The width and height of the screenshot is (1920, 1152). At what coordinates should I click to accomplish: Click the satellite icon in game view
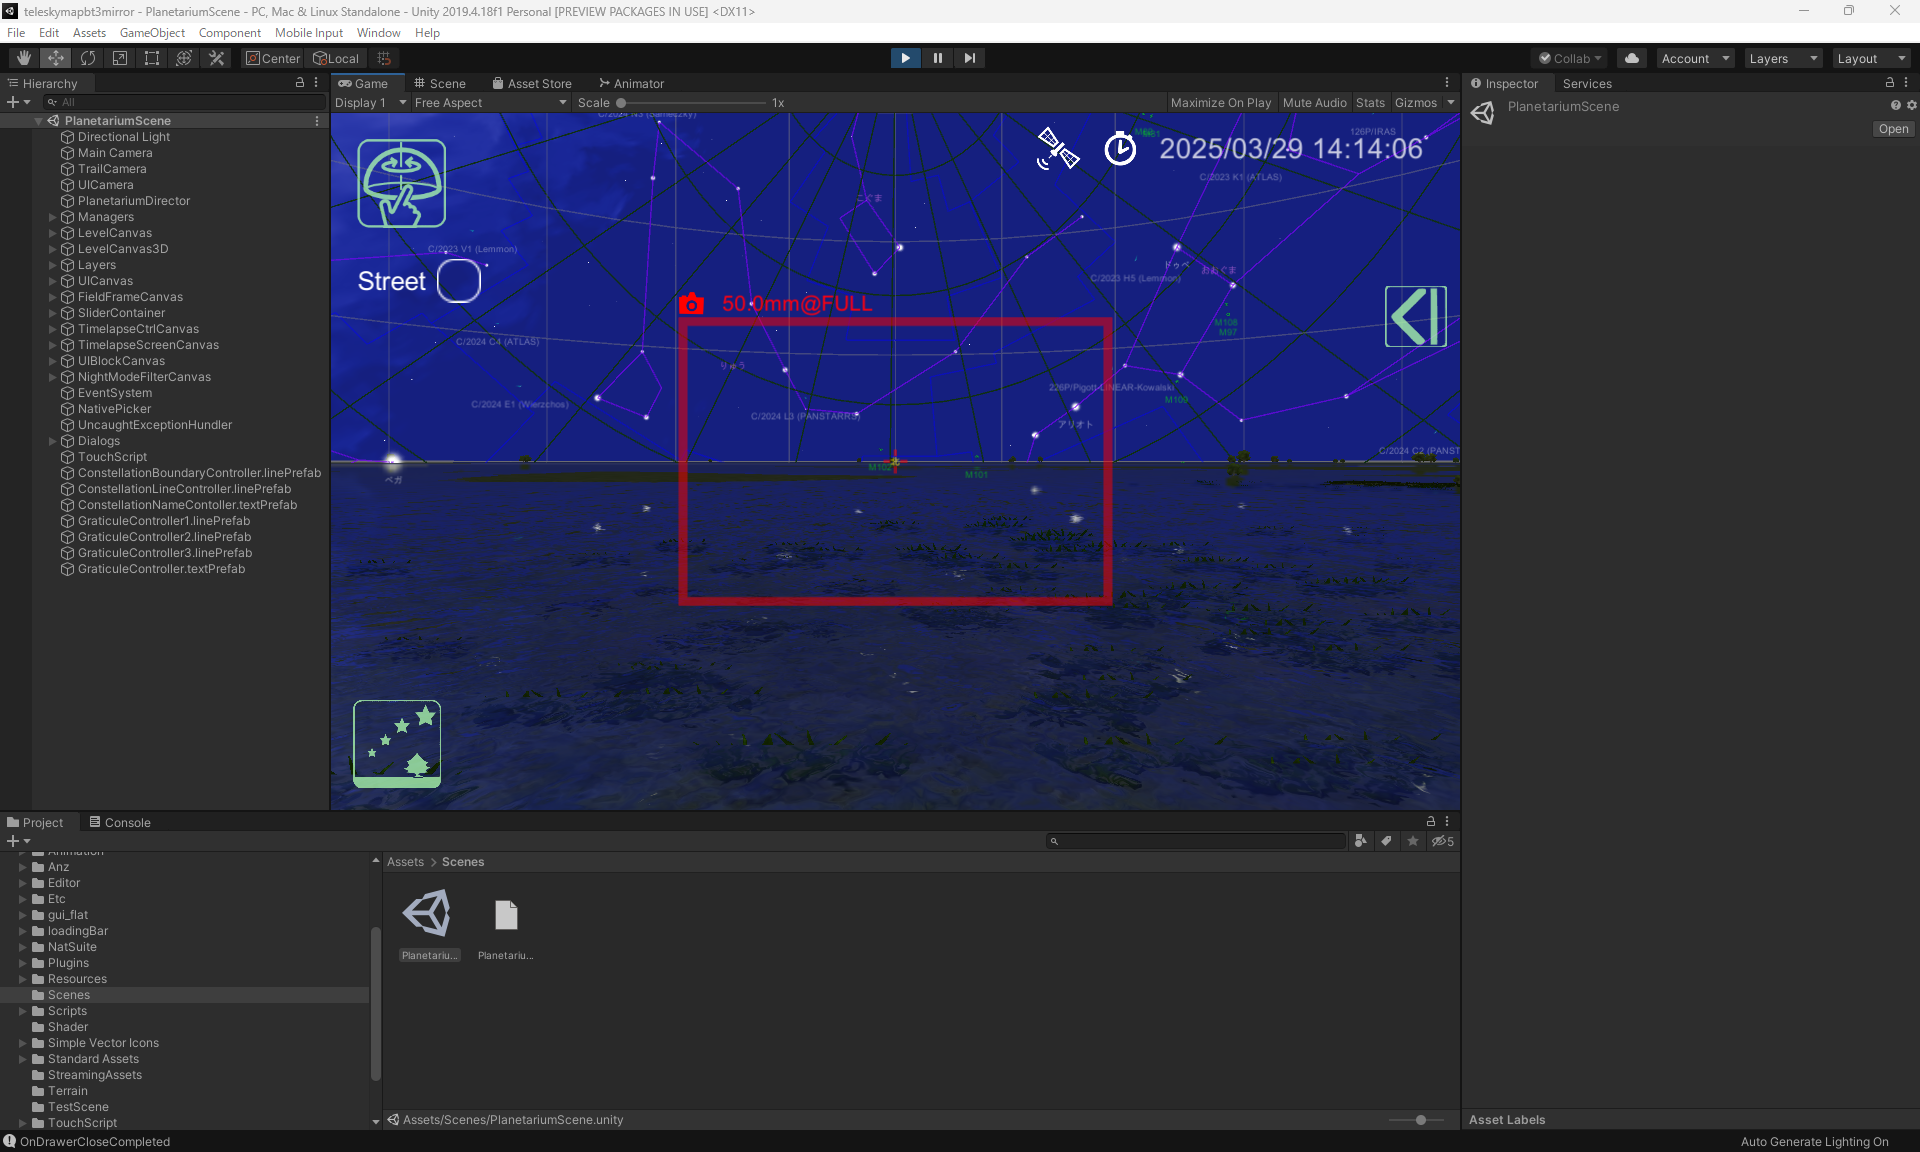tap(1057, 149)
